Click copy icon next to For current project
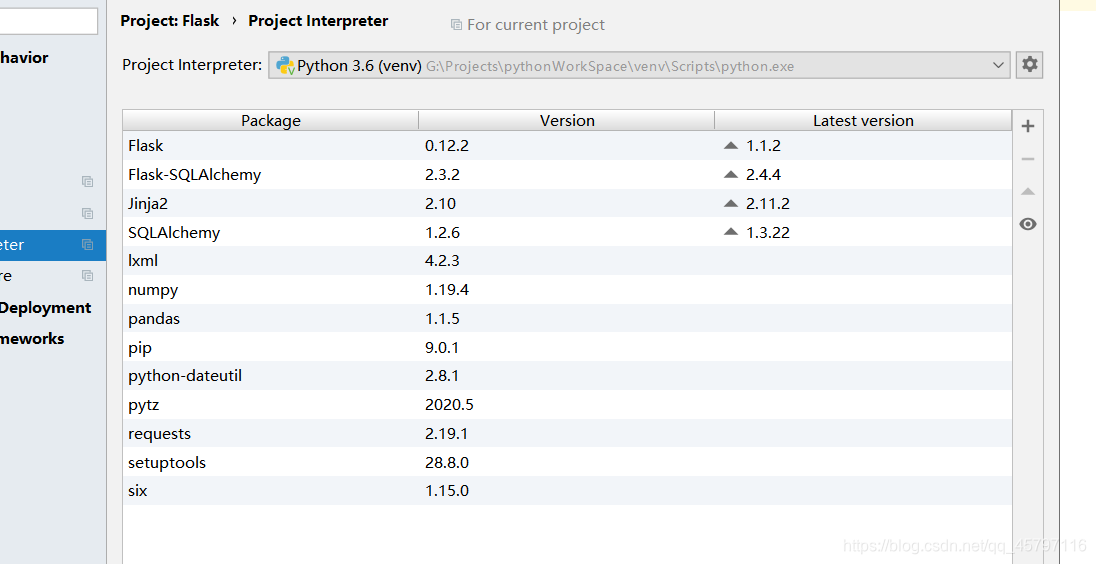1096x564 pixels. (x=456, y=25)
